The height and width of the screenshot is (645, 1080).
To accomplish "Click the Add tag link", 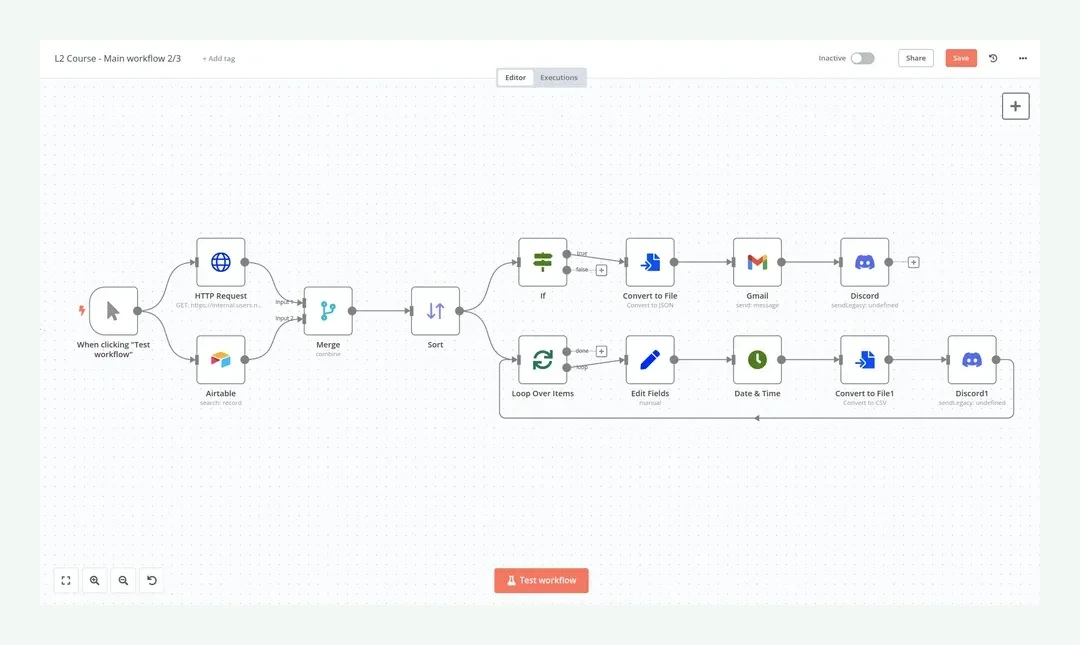I will [x=218, y=59].
